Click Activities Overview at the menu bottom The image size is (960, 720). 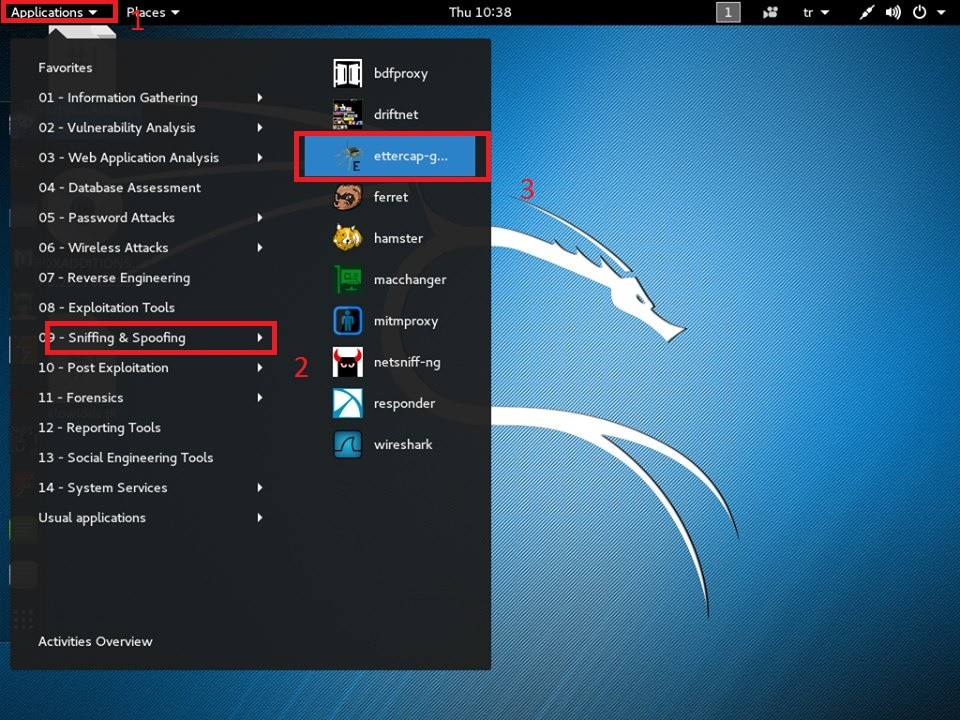tap(96, 641)
